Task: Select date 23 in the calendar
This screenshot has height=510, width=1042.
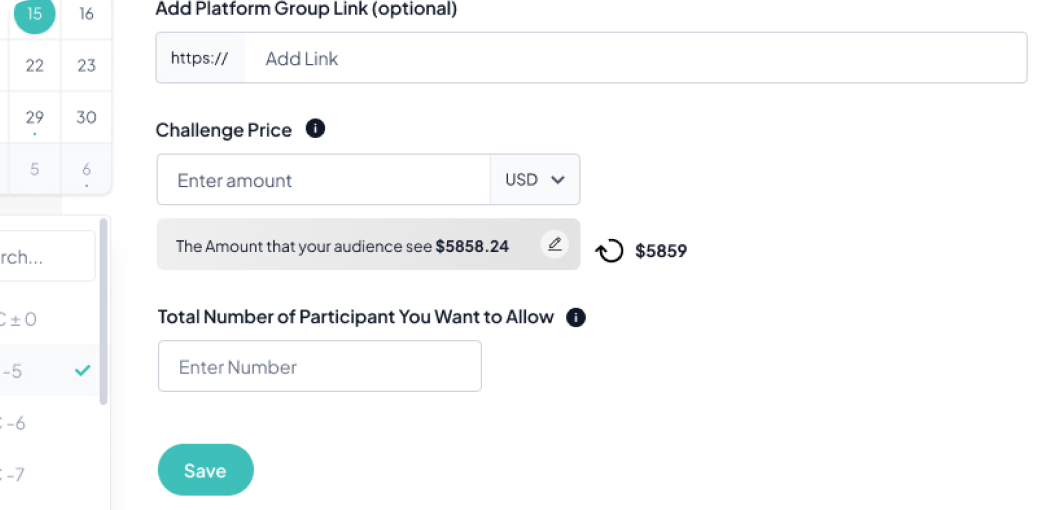Action: click(x=86, y=65)
